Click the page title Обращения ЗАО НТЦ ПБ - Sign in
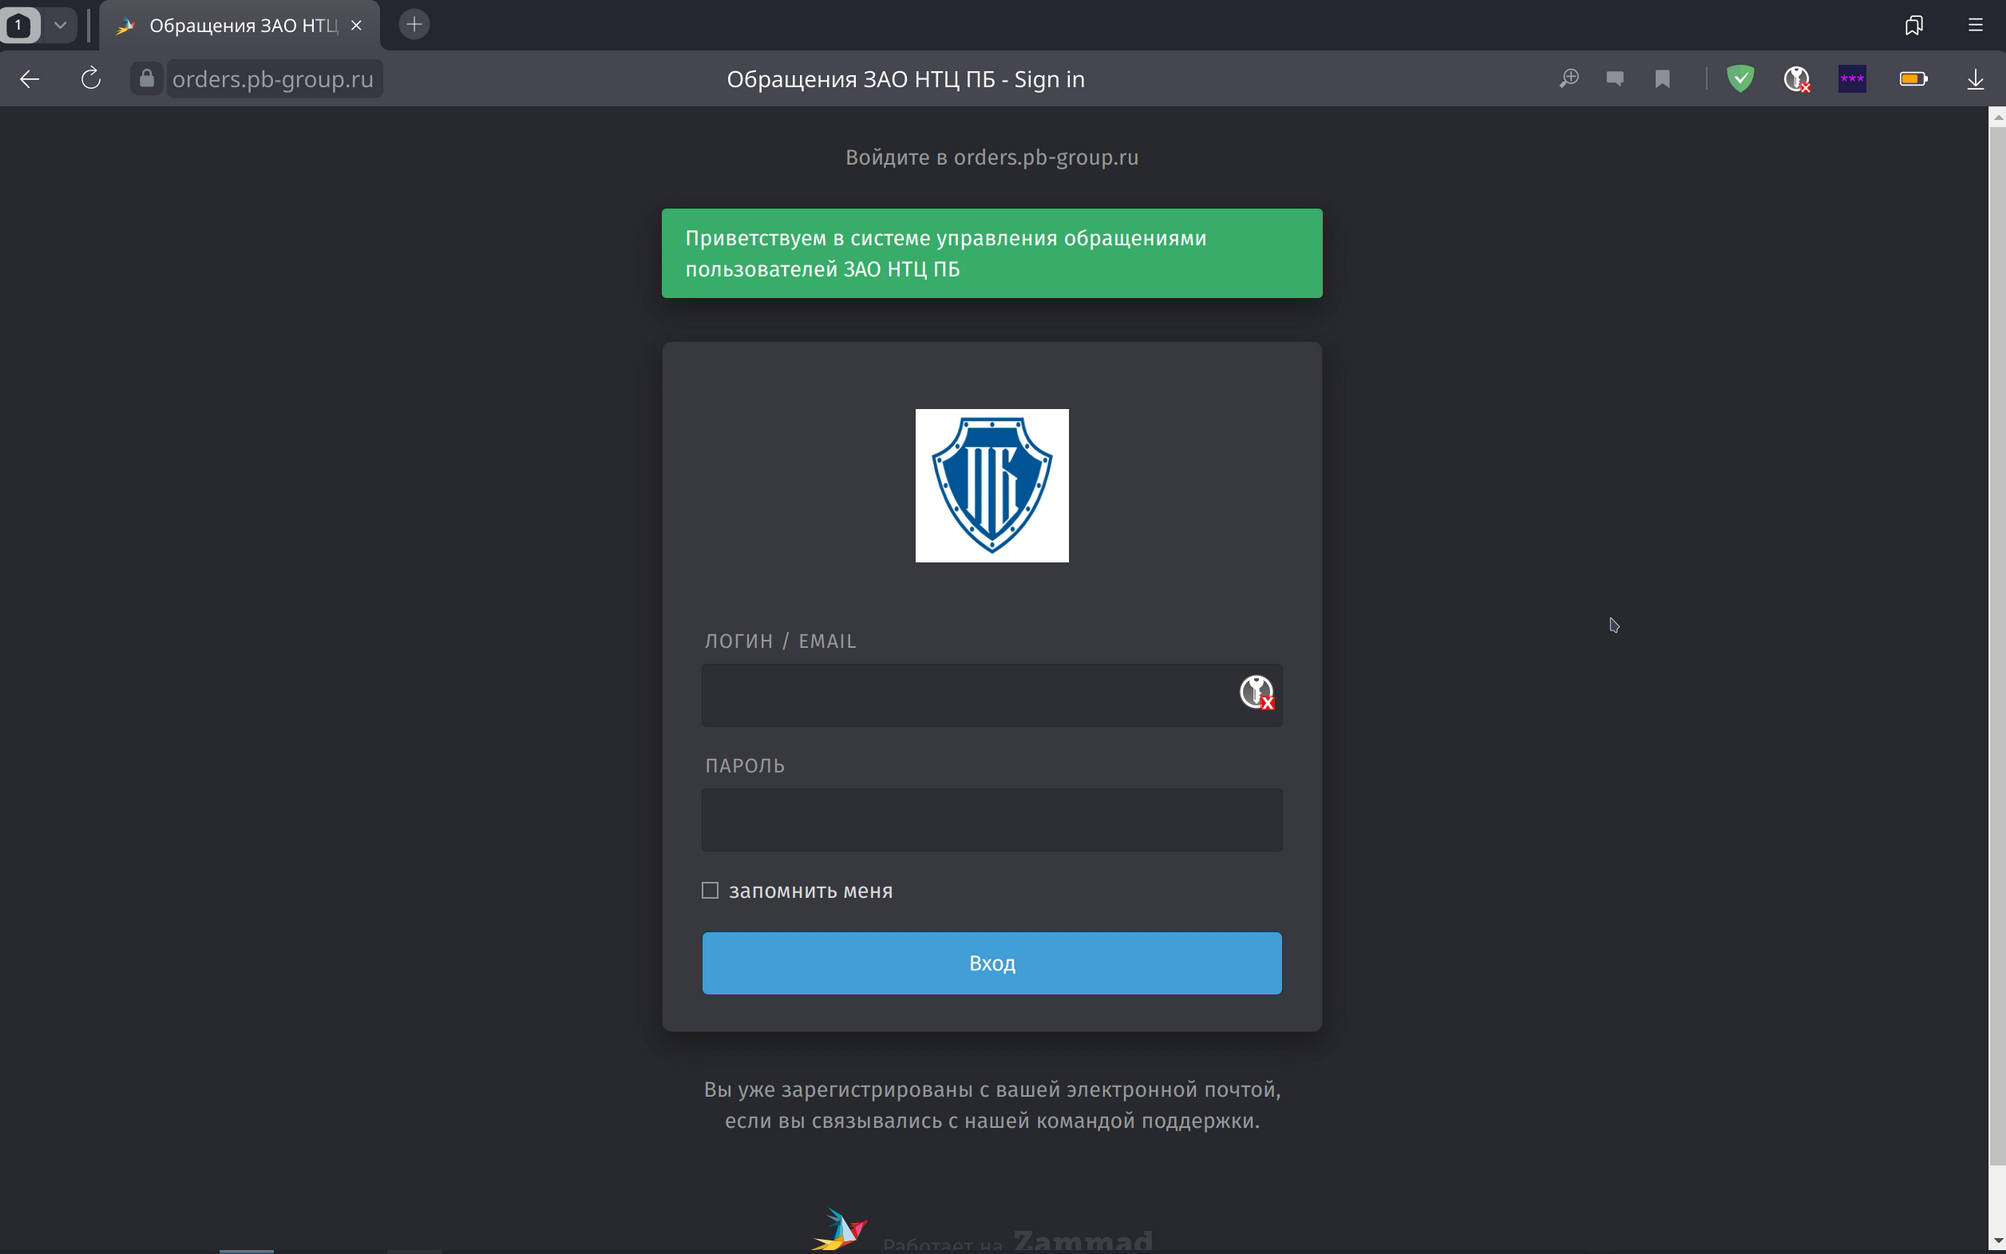The height and width of the screenshot is (1254, 2006). point(905,79)
